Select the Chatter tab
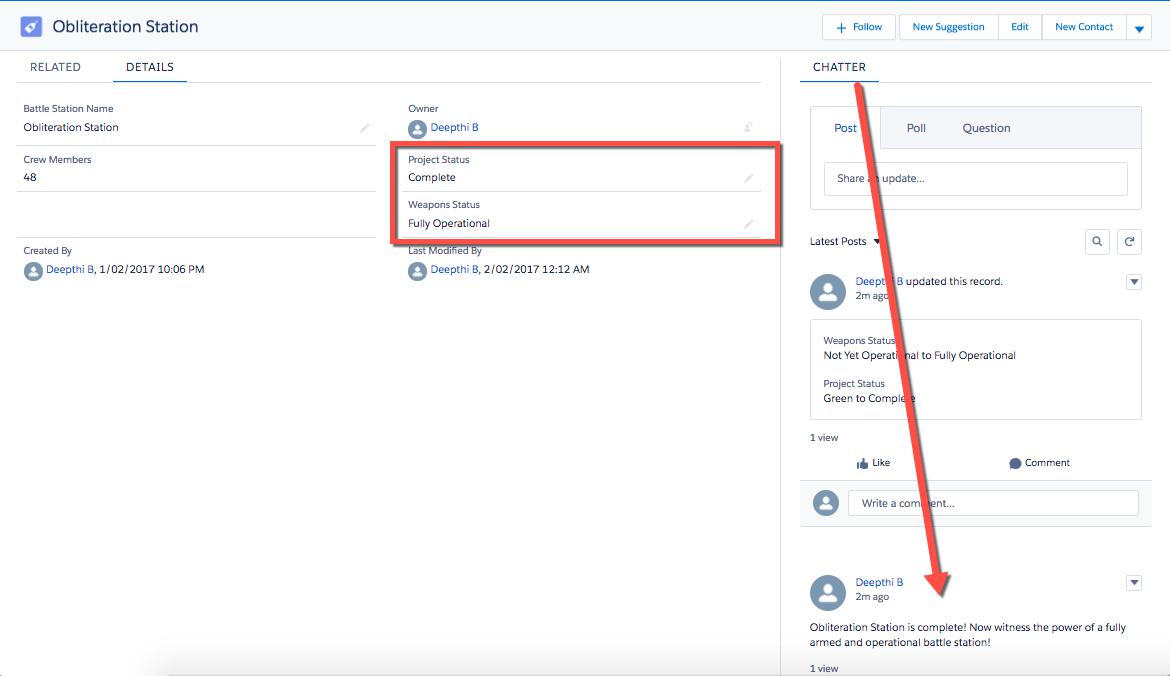The width and height of the screenshot is (1170, 676). pos(839,67)
